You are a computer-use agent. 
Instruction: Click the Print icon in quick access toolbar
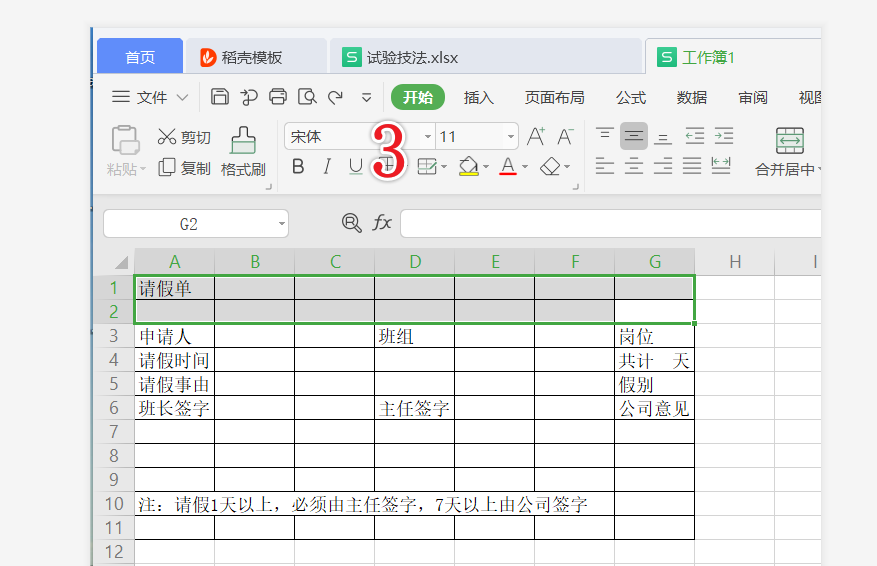click(x=277, y=97)
